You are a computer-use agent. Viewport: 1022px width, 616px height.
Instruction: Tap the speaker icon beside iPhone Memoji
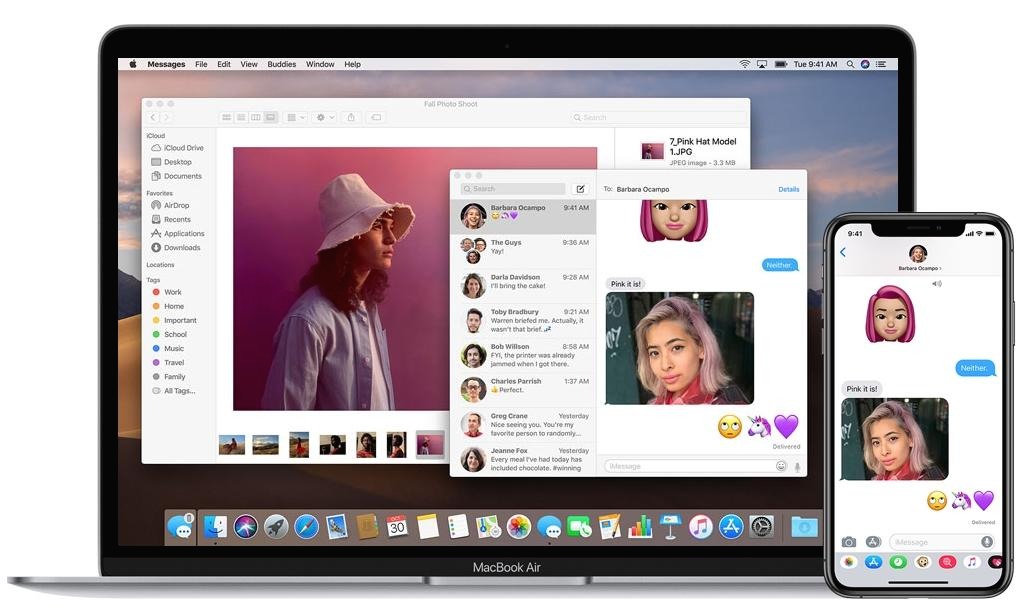tap(937, 284)
